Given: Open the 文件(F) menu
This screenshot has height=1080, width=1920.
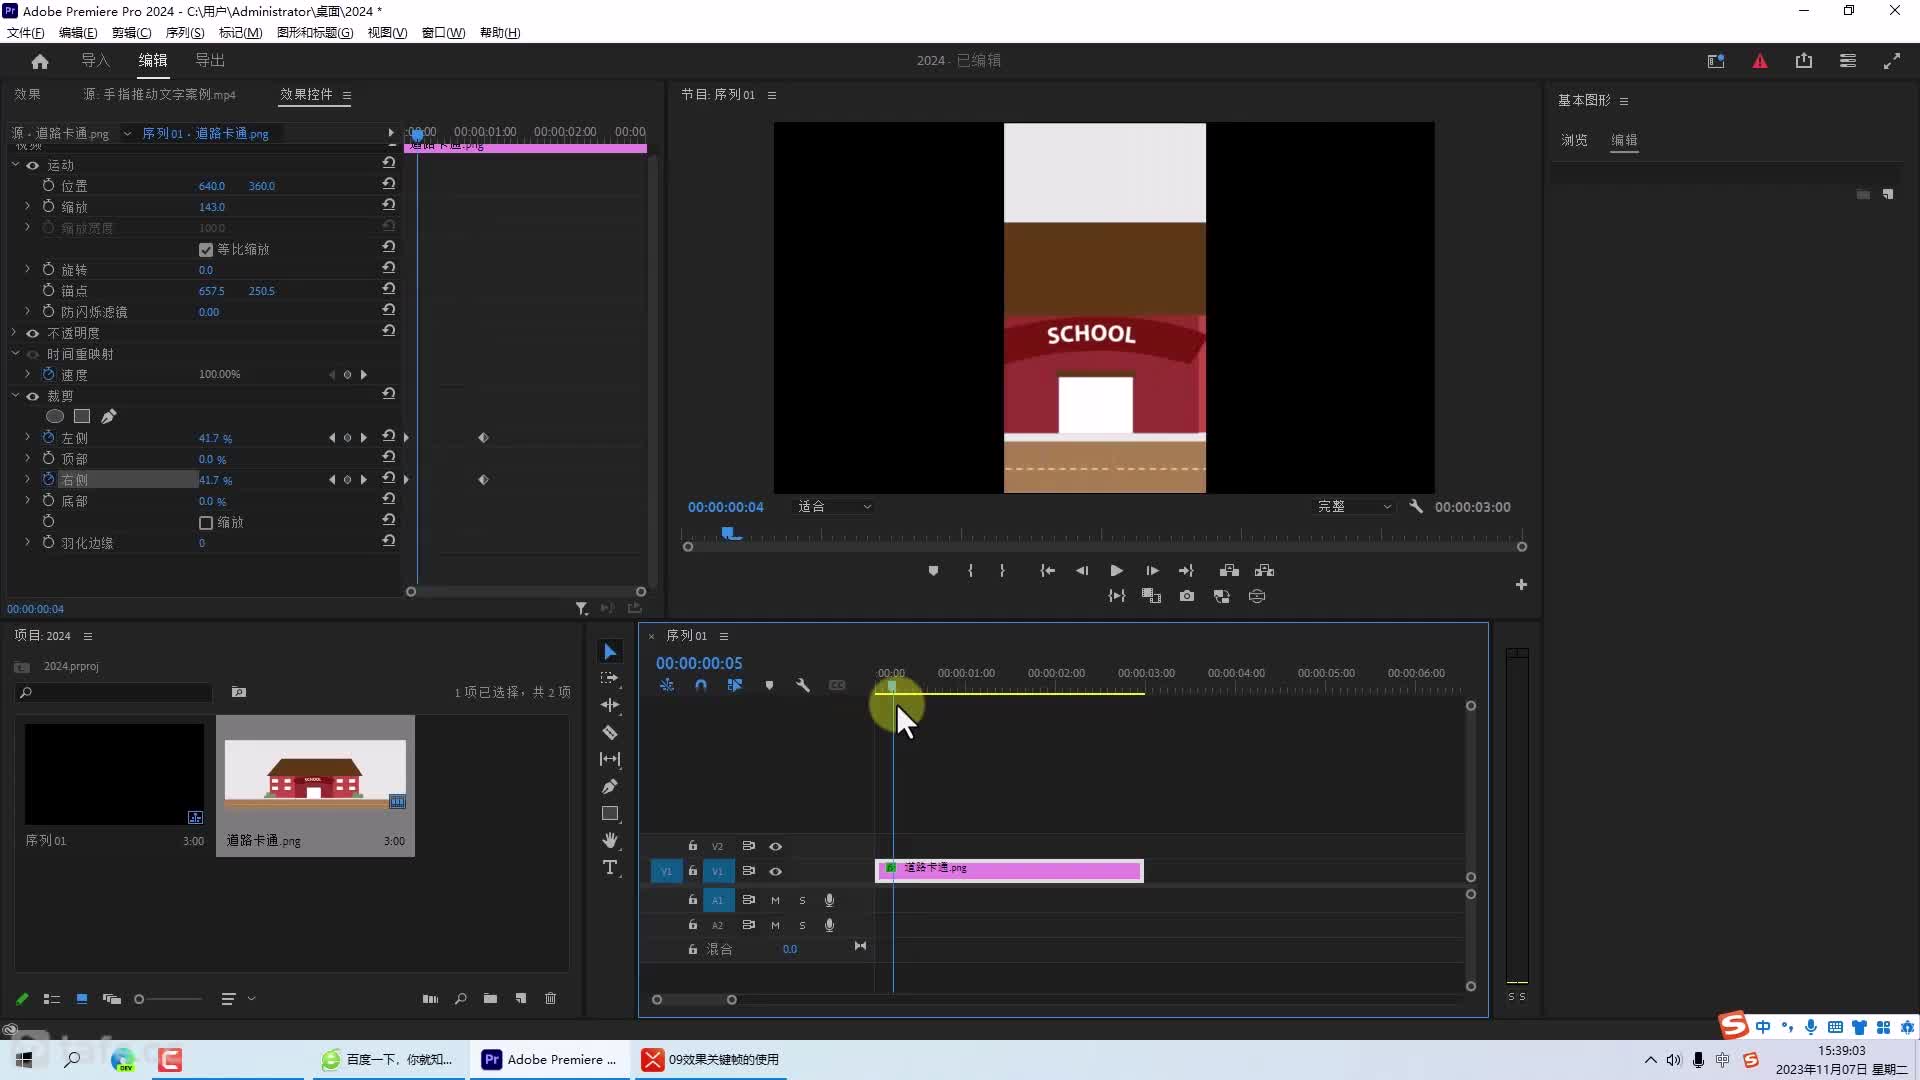Looking at the screenshot, I should point(26,32).
